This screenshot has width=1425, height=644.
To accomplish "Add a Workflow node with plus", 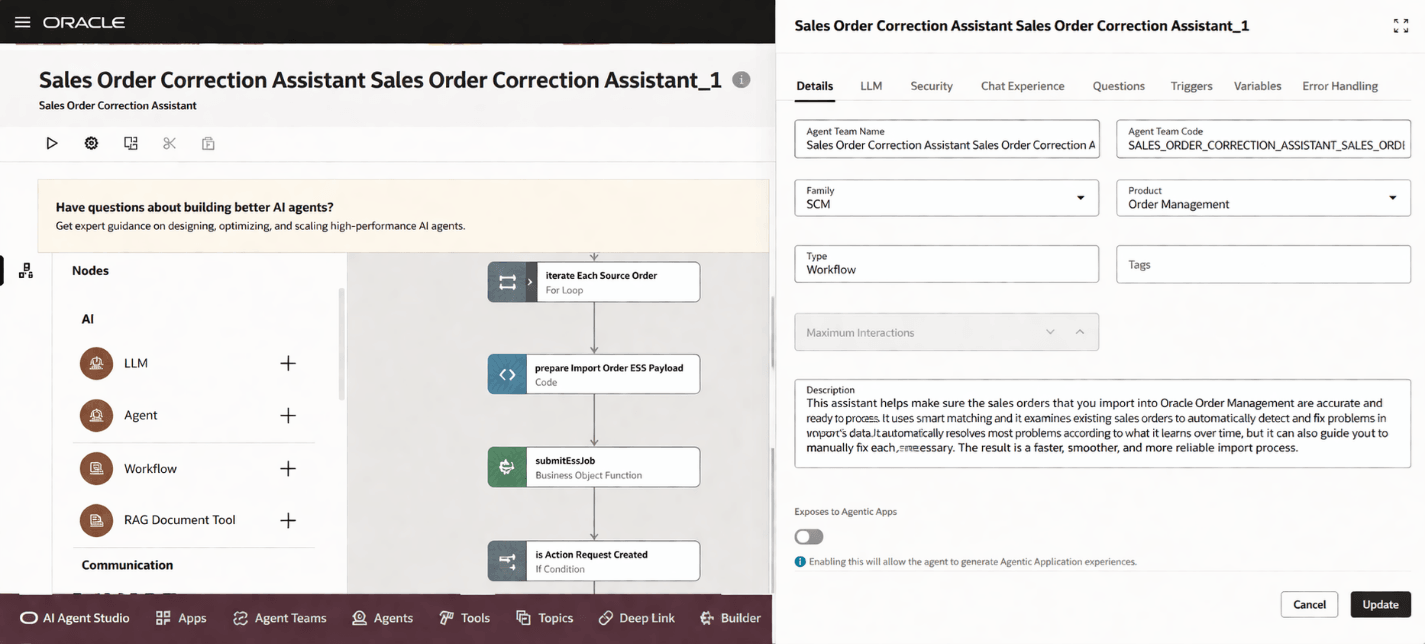I will click(x=288, y=468).
